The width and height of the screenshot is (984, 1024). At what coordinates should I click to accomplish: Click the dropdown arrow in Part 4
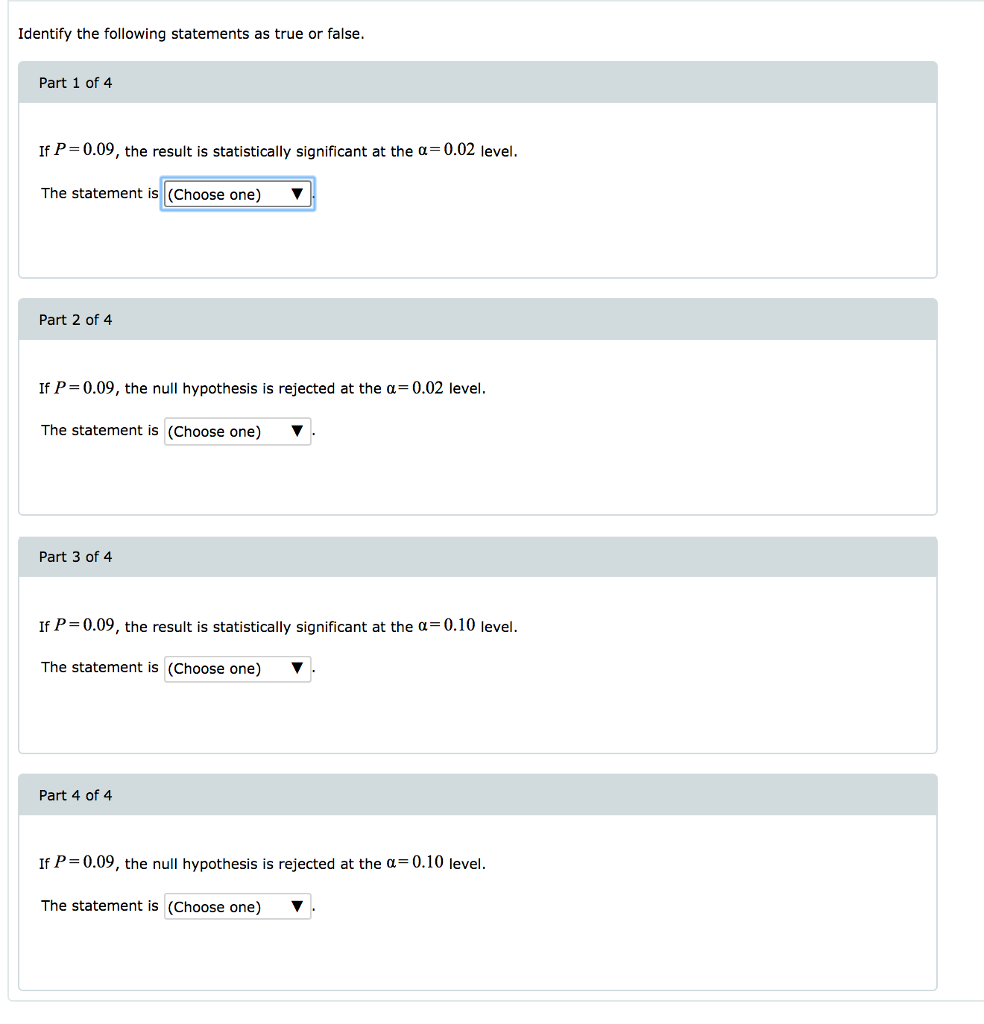(x=296, y=906)
